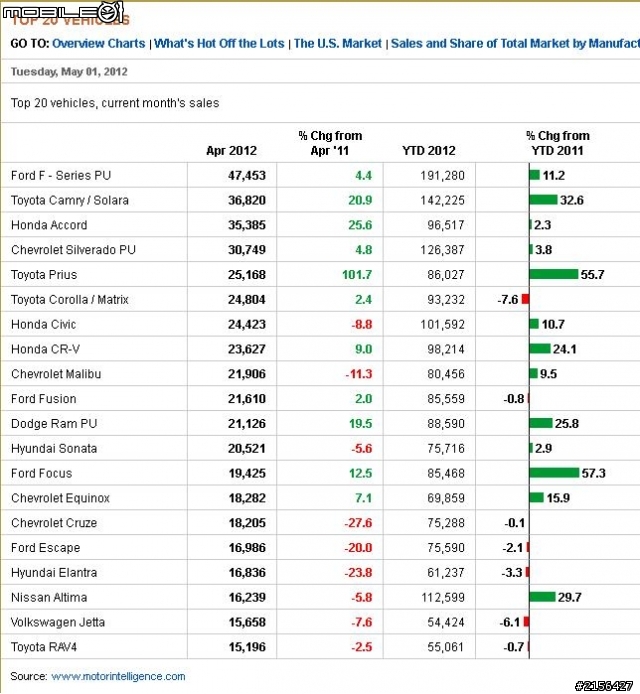Click the -11.3 Malibu change value
Image resolution: width=640 pixels, height=694 pixels.
pyautogui.click(x=359, y=374)
